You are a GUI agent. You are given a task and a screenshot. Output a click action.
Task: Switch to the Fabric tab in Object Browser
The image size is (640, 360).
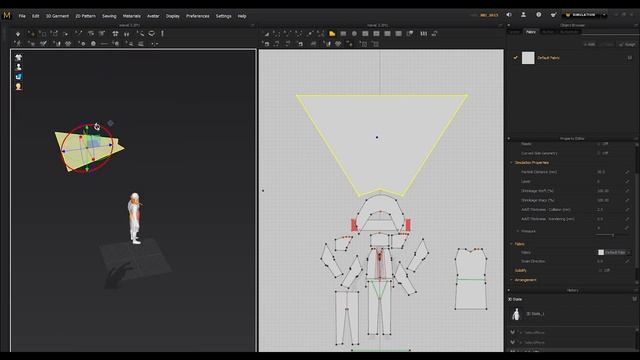click(531, 32)
